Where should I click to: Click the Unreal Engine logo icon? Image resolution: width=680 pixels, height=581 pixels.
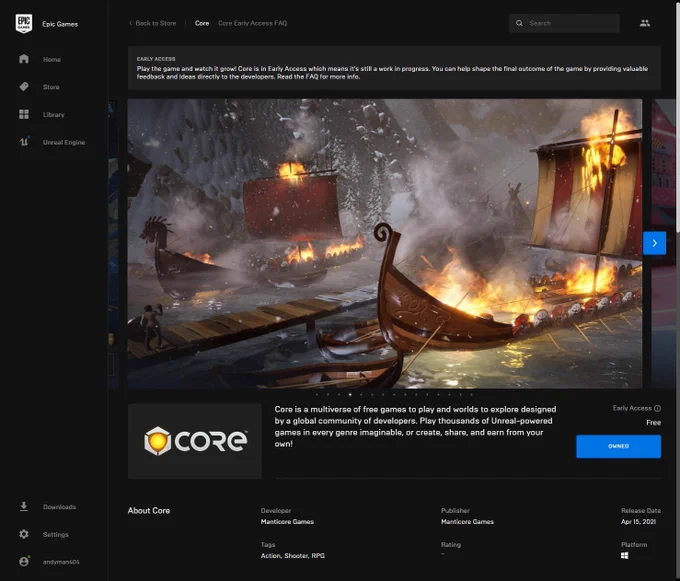(x=24, y=142)
